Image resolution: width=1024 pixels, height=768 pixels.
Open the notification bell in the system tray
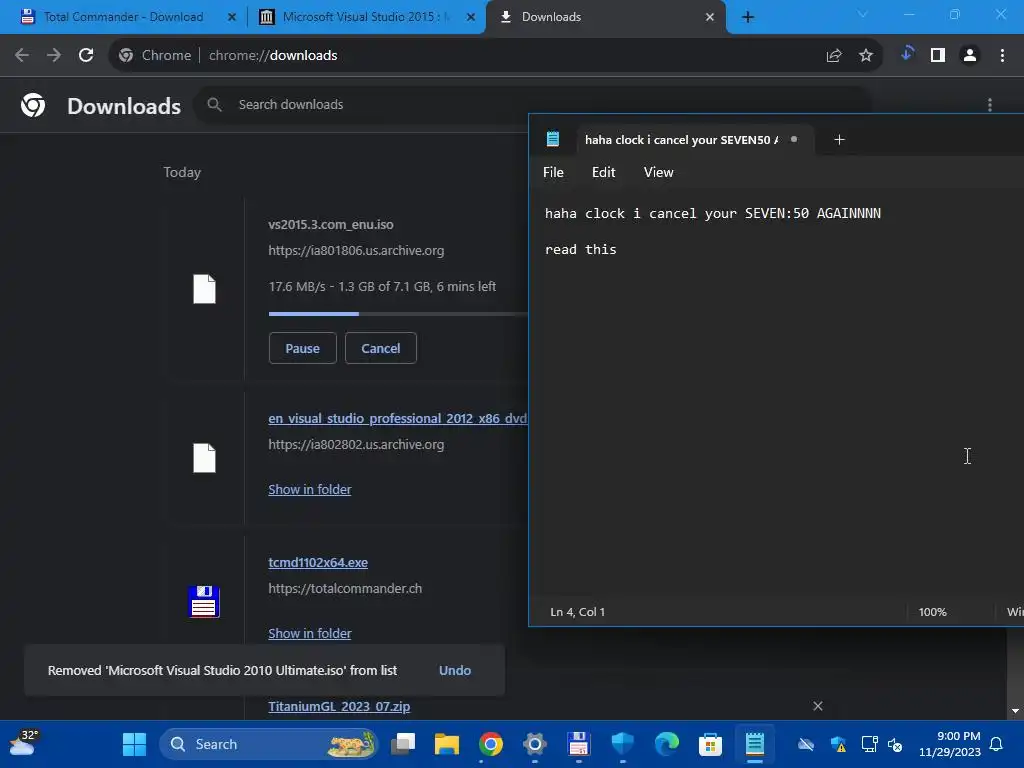pos(997,744)
